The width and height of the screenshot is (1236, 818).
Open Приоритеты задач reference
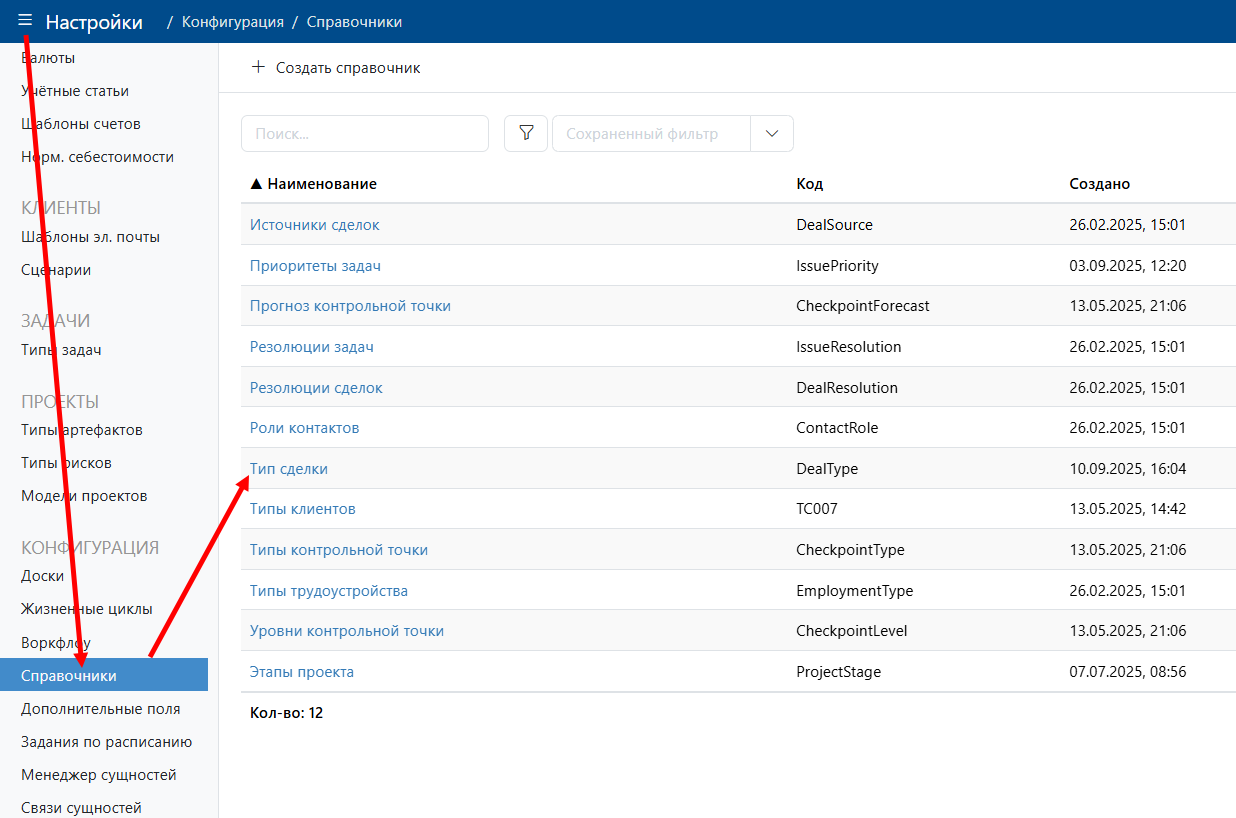[315, 266]
